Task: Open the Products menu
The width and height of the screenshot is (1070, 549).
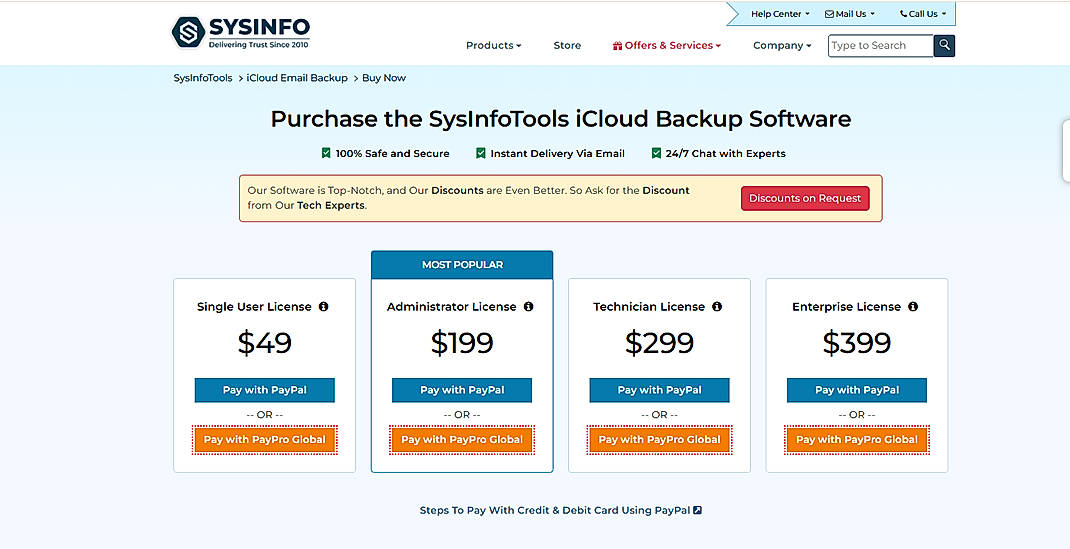Action: [x=493, y=46]
